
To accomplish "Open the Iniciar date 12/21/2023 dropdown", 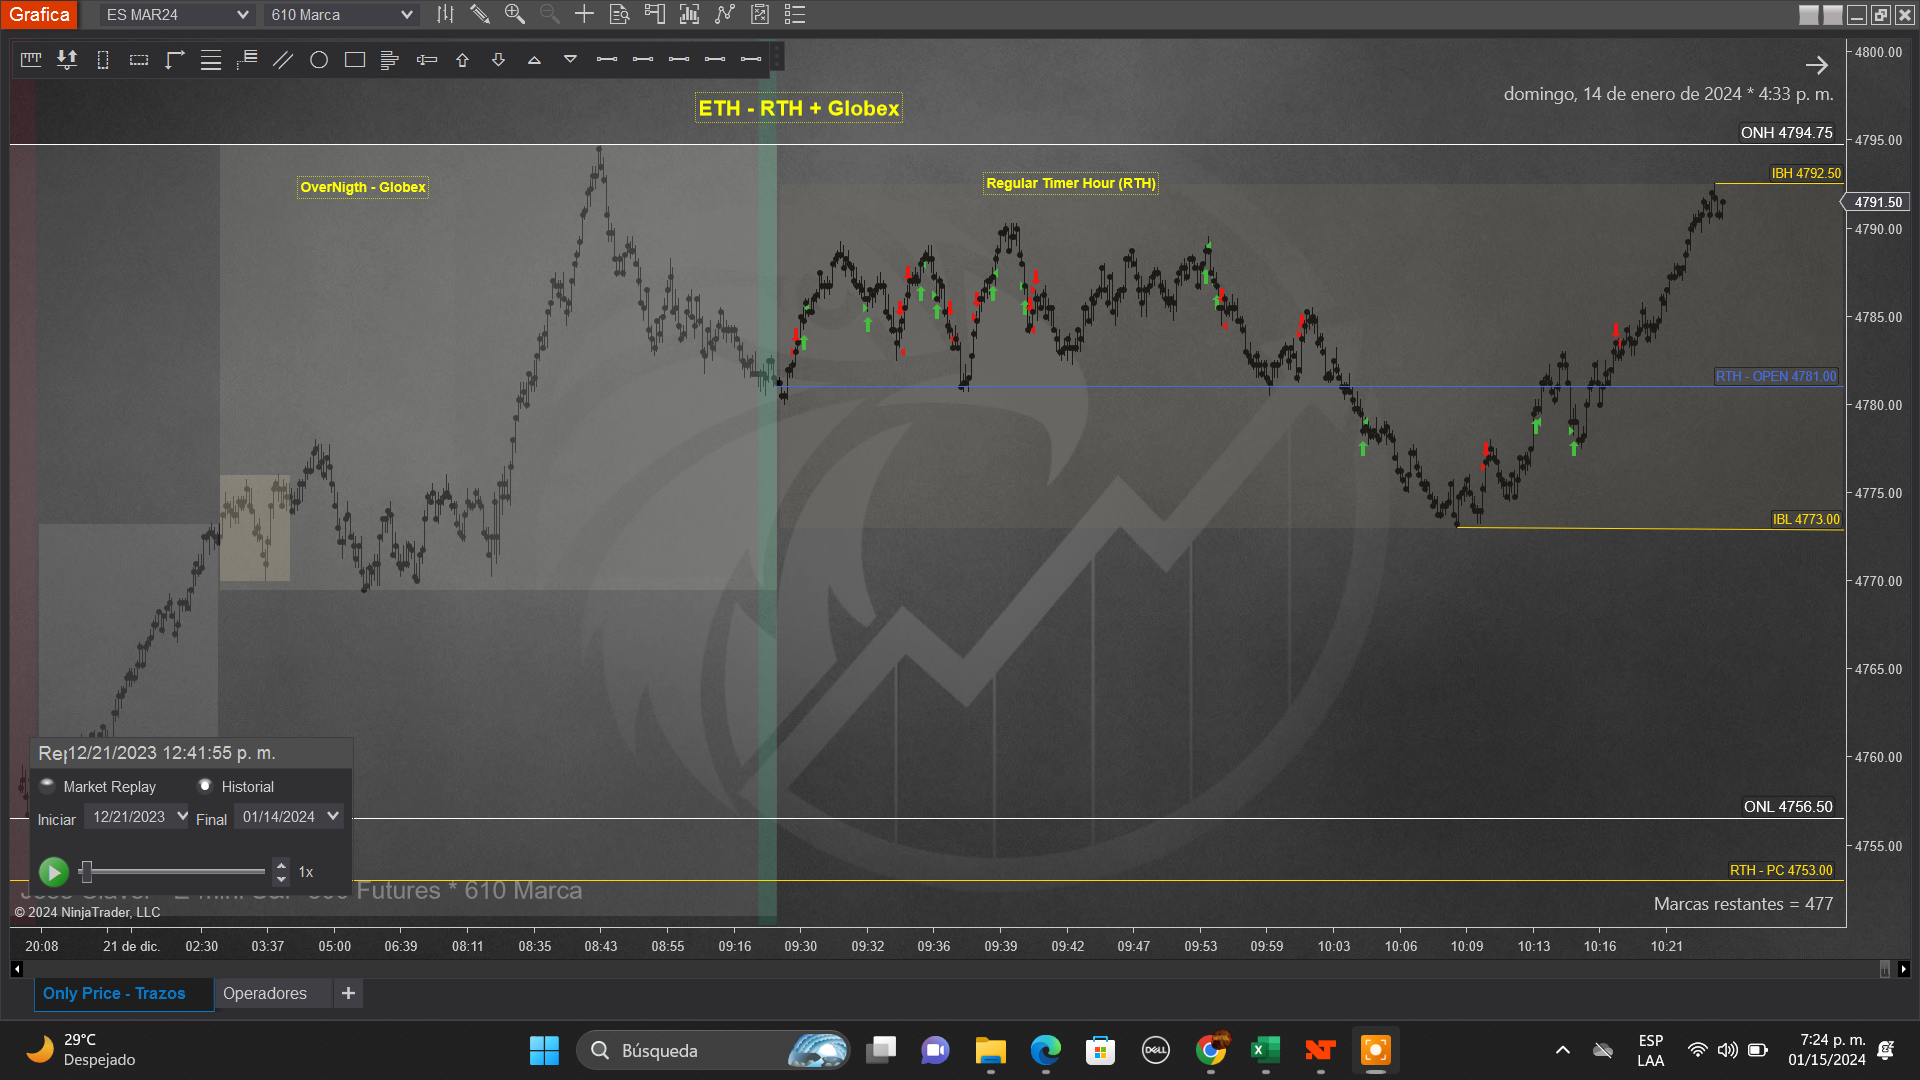I will (x=181, y=817).
